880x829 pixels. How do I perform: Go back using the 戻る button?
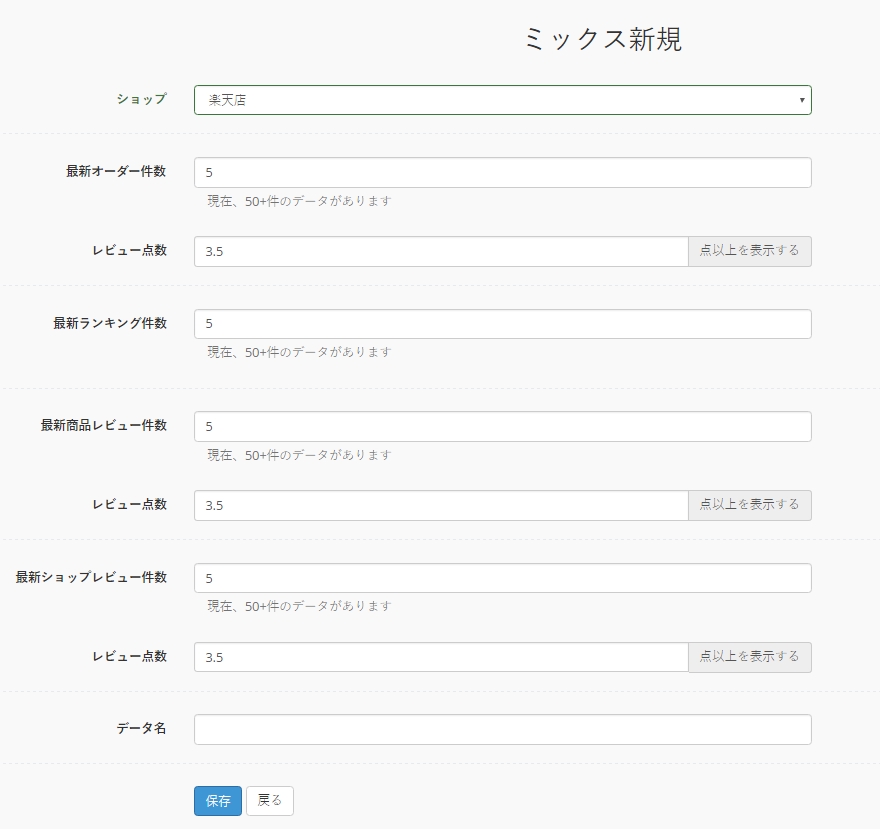269,801
